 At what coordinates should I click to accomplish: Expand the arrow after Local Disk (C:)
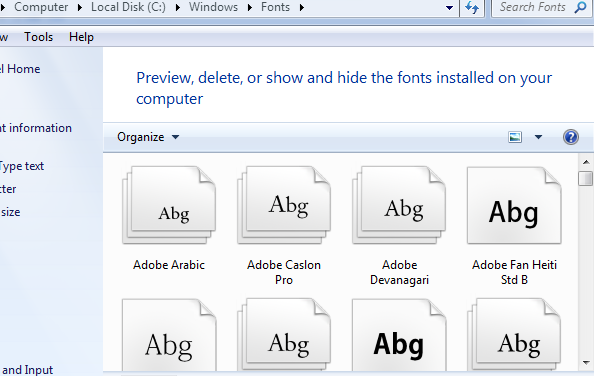178,7
